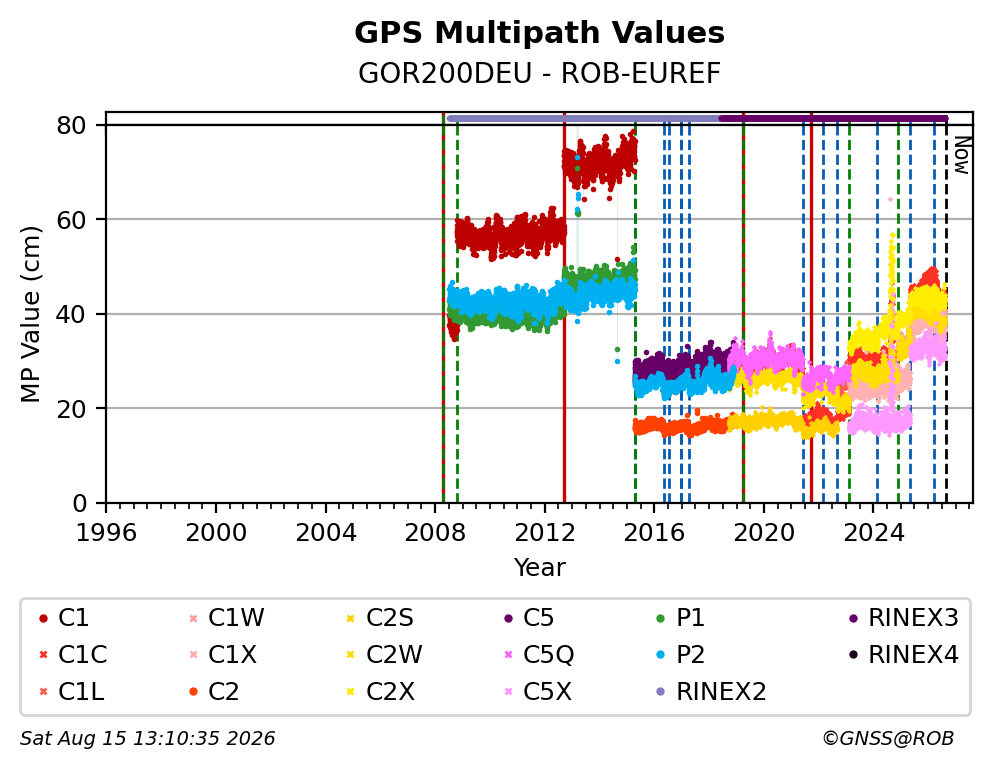The width and height of the screenshot is (992, 769).
Task: Select the RINEX2 legend marker
Action: click(x=661, y=691)
